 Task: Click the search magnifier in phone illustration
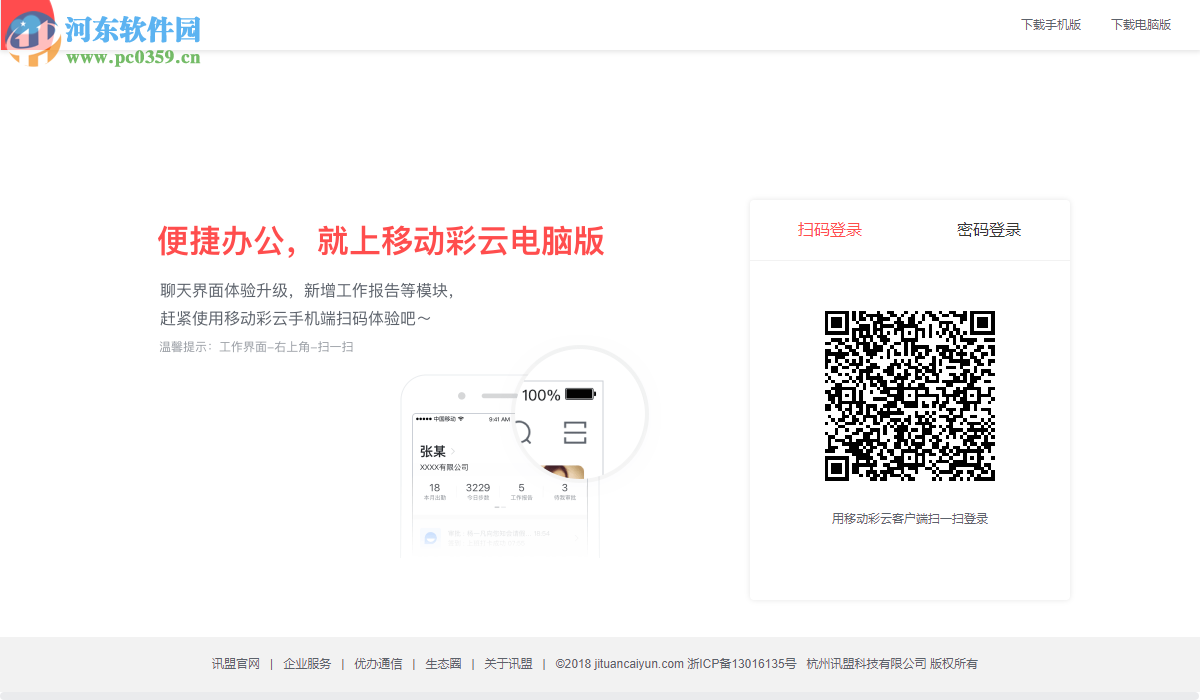click(522, 432)
